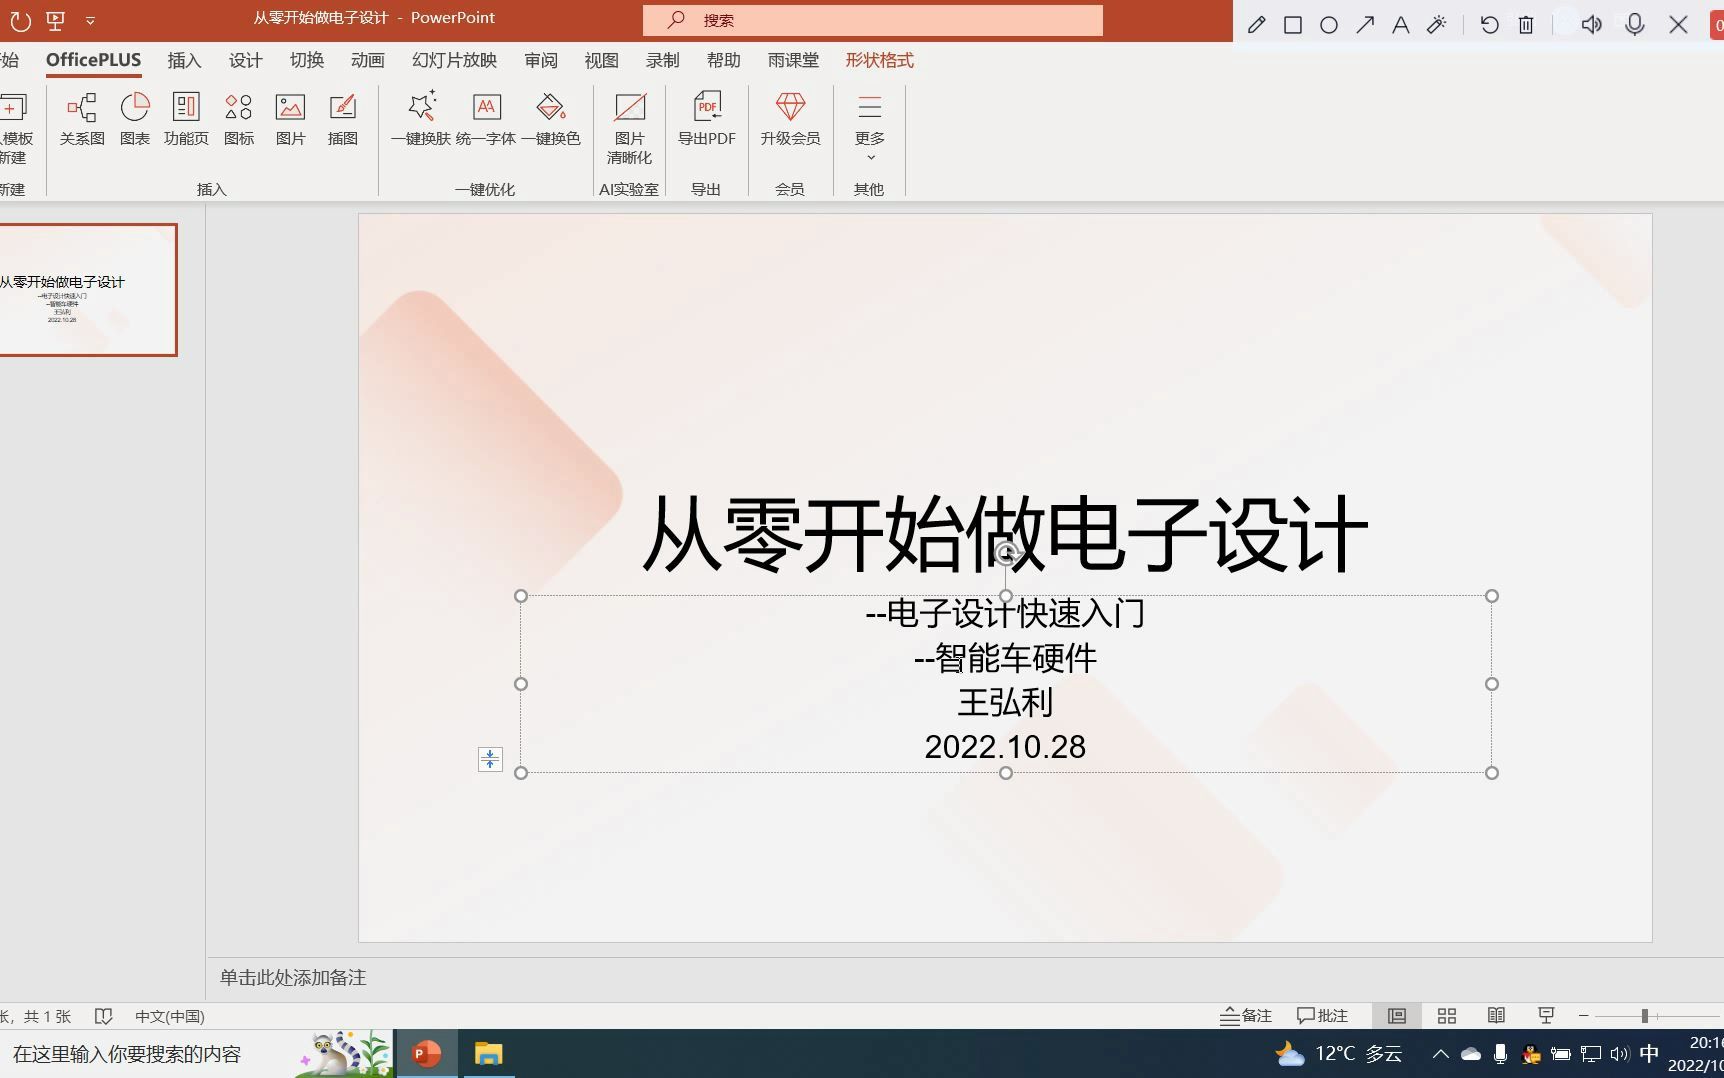Viewport: 1724px width, 1078px height.
Task: Open the 图标 icon library
Action: tap(239, 119)
